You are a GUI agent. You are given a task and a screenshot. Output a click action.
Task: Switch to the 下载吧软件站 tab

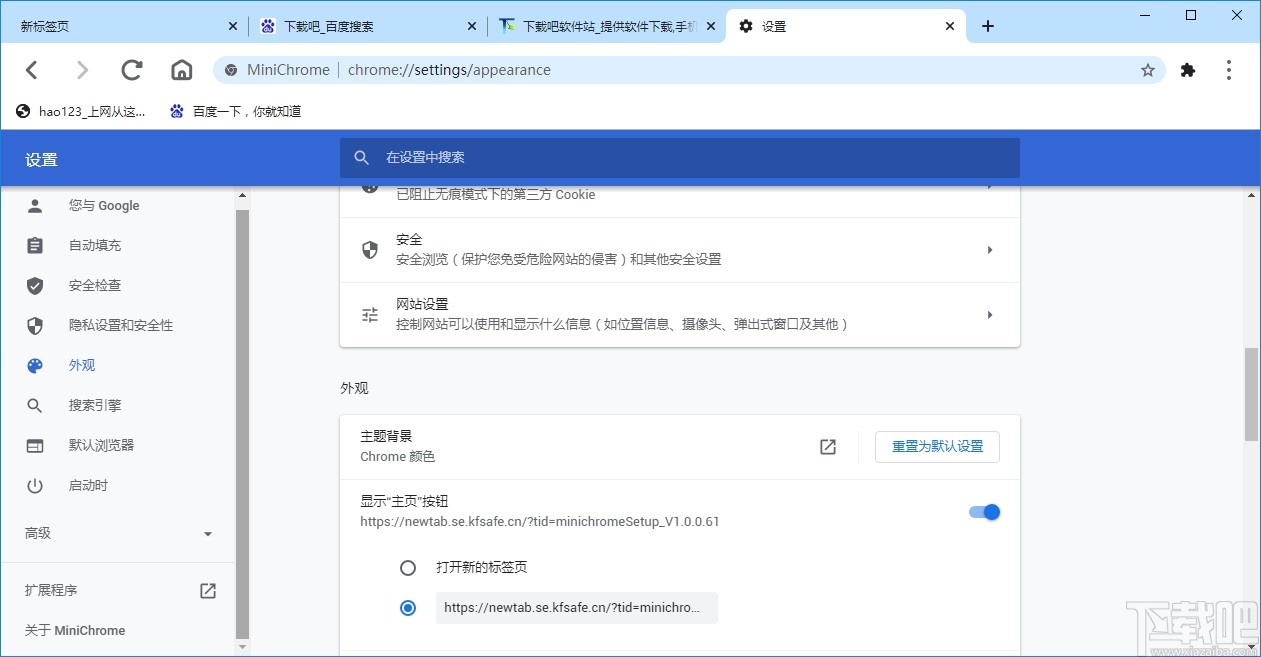(x=607, y=26)
